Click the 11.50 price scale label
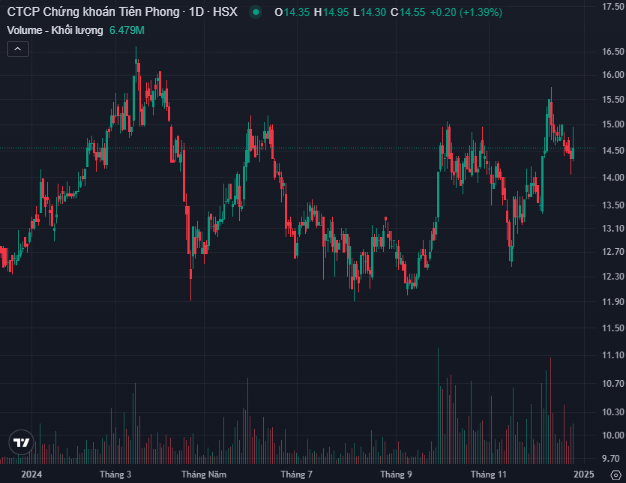This screenshot has height=483, width=626. (613, 328)
